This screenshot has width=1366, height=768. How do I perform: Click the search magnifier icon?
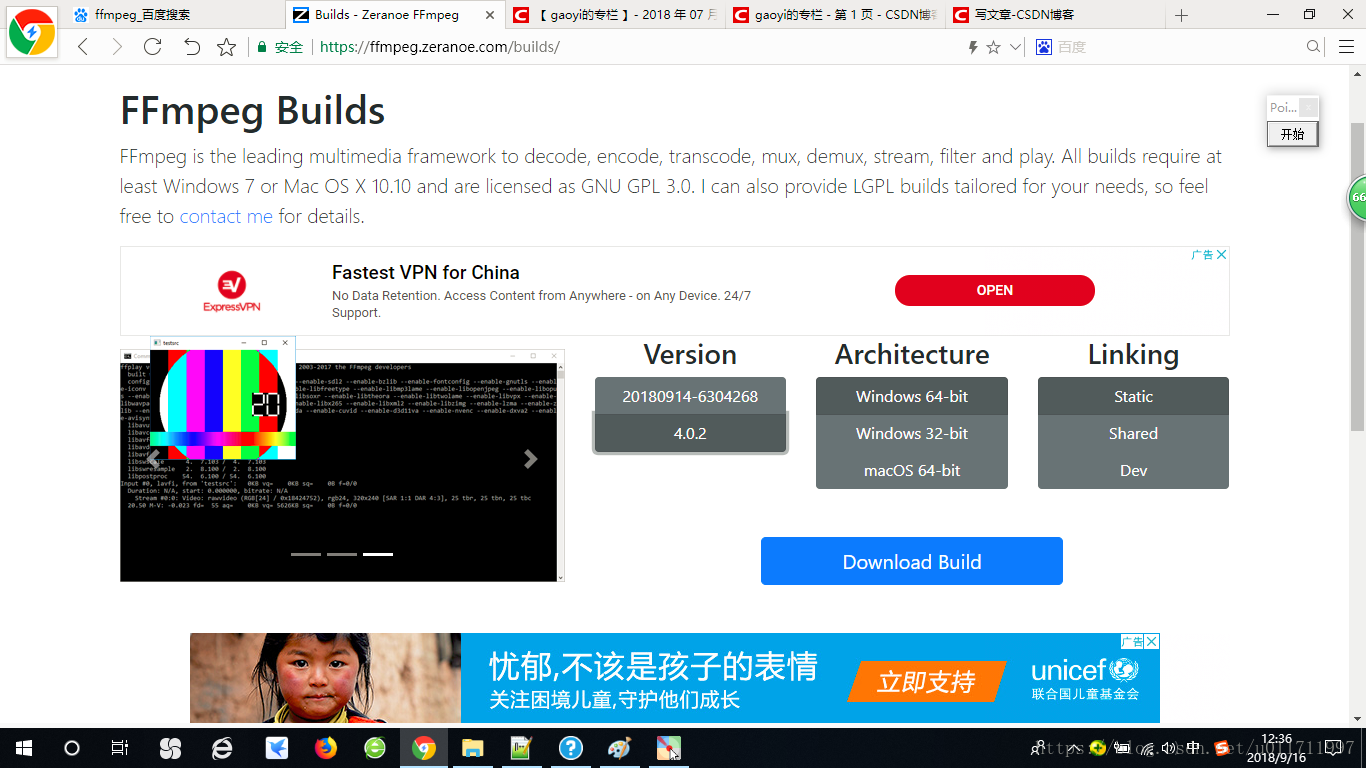pyautogui.click(x=1314, y=47)
